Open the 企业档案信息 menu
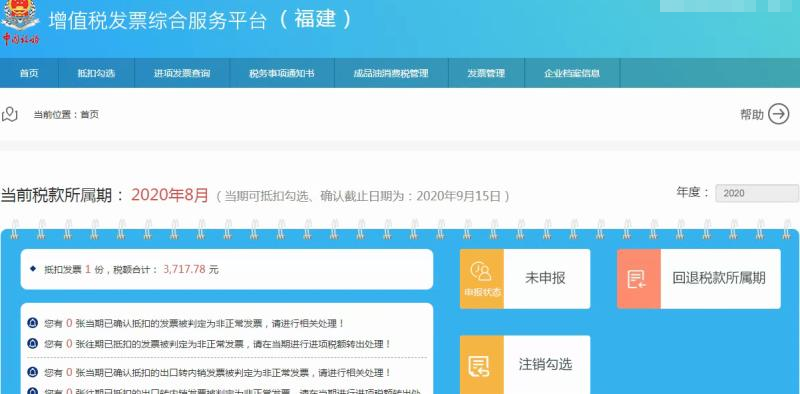The height and width of the screenshot is (394, 800). click(x=572, y=73)
